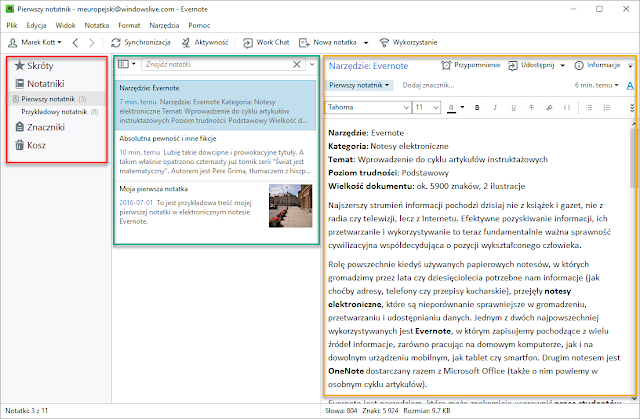Select the Narzędzie: Evernote note in list
The width and height of the screenshot is (640, 419).
click(216, 104)
